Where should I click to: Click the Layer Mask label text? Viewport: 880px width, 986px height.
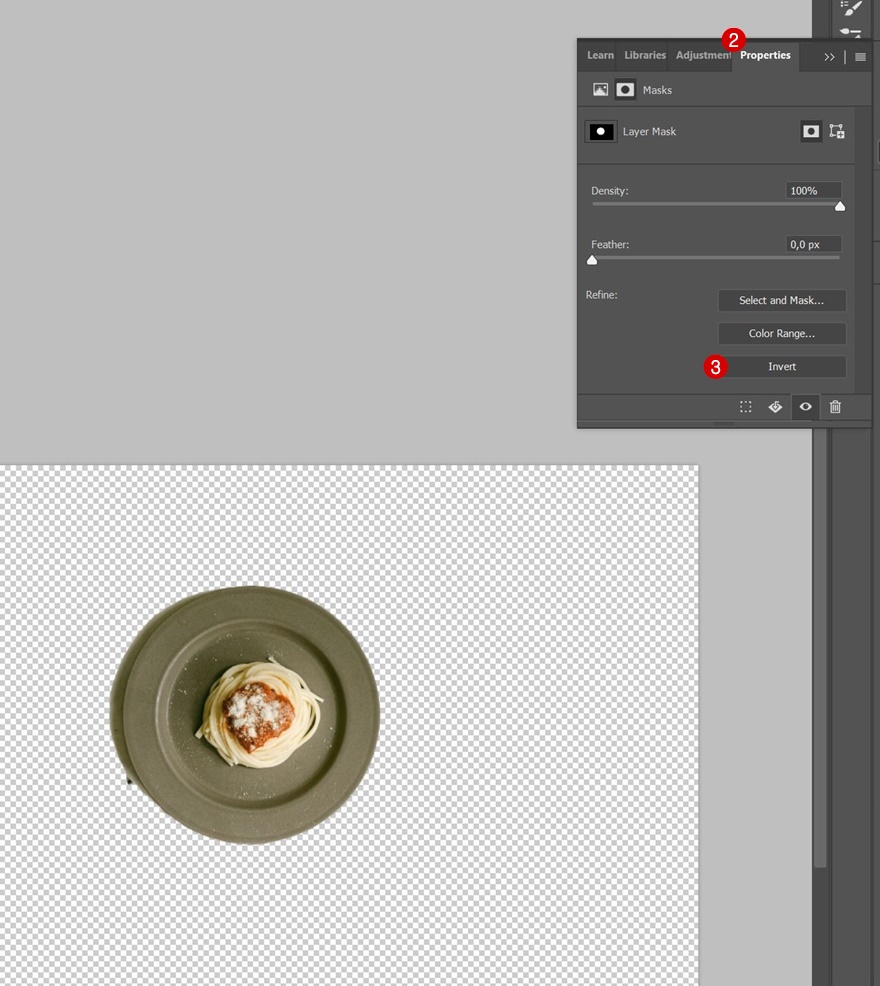pos(649,131)
